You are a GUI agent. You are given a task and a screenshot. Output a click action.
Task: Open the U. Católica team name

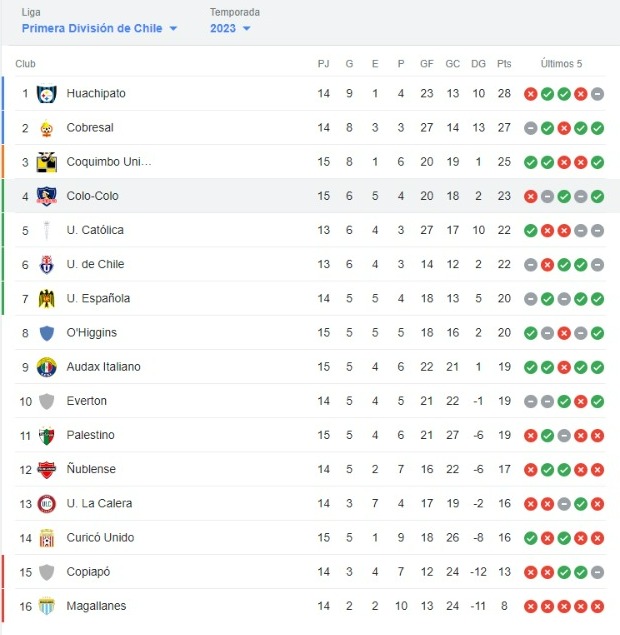(x=95, y=230)
